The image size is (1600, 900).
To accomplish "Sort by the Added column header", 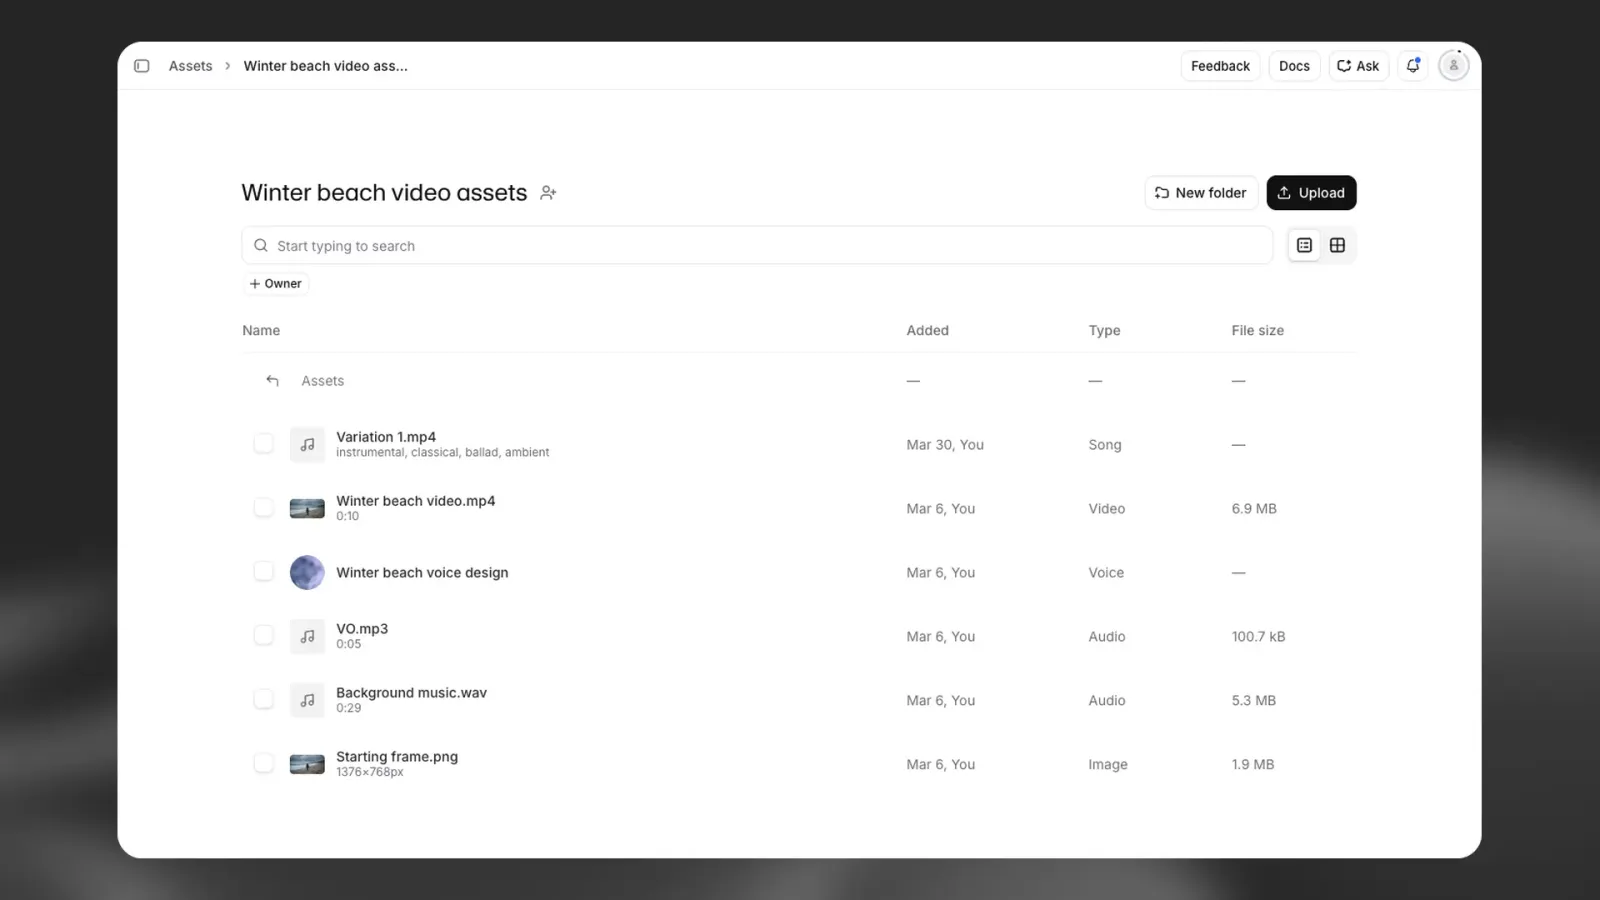I will [x=927, y=330].
